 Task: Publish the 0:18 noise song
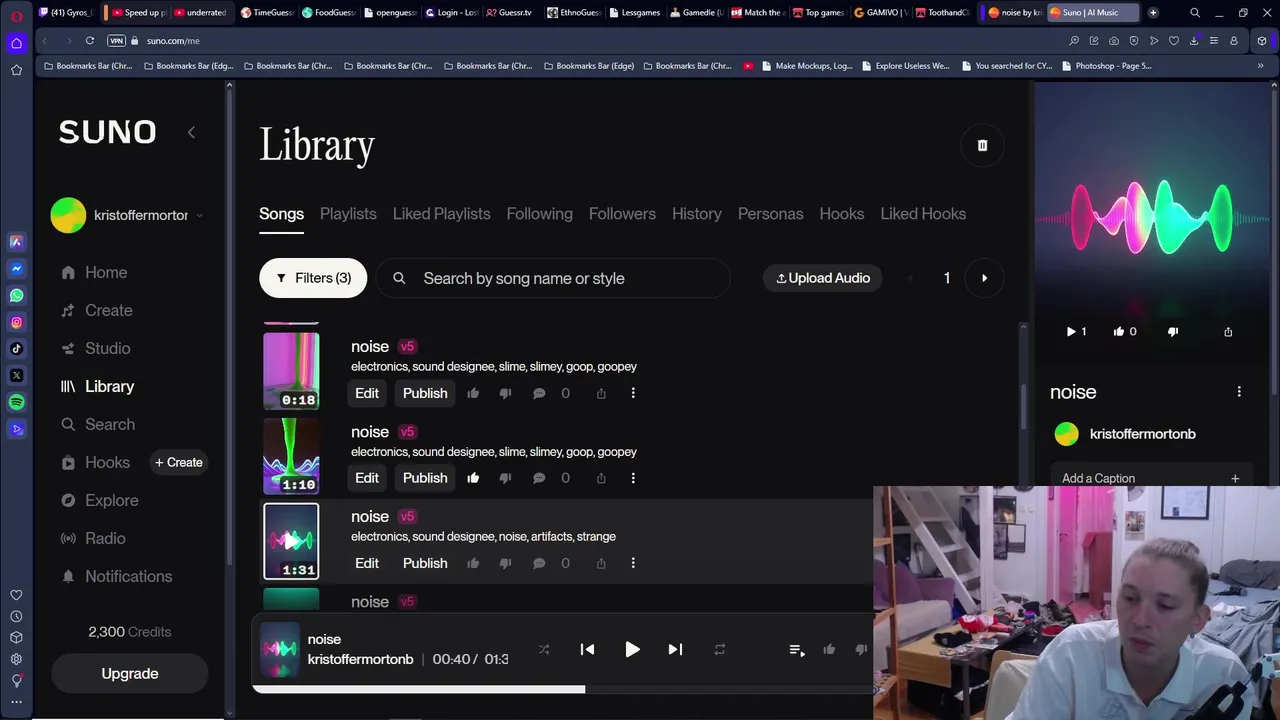pyautogui.click(x=425, y=393)
